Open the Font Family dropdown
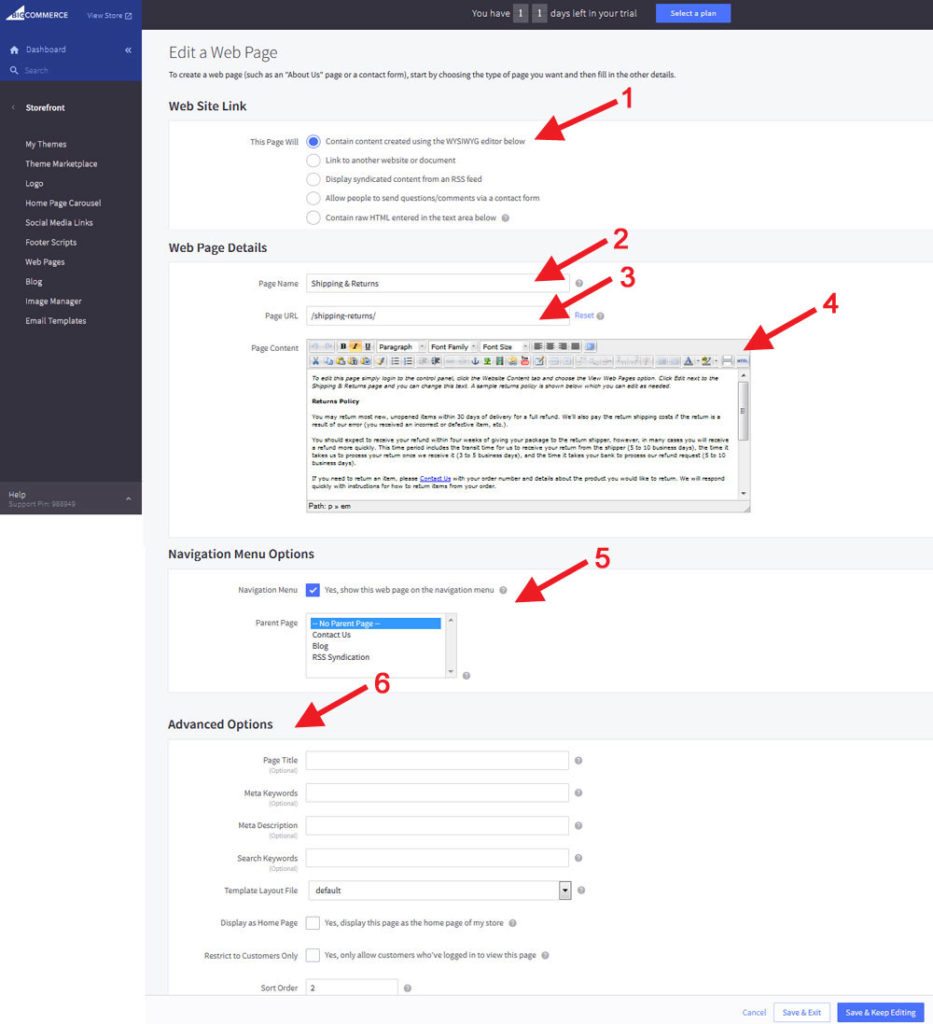 pos(454,347)
